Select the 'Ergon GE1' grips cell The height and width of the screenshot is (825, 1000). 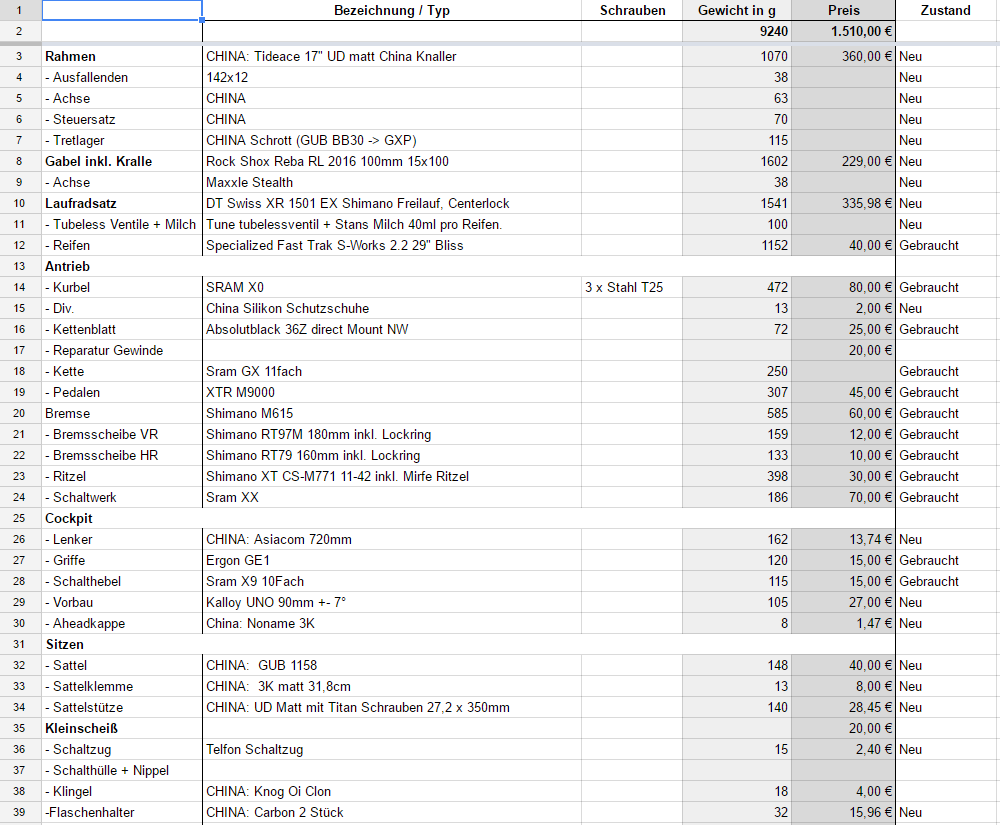tap(392, 560)
